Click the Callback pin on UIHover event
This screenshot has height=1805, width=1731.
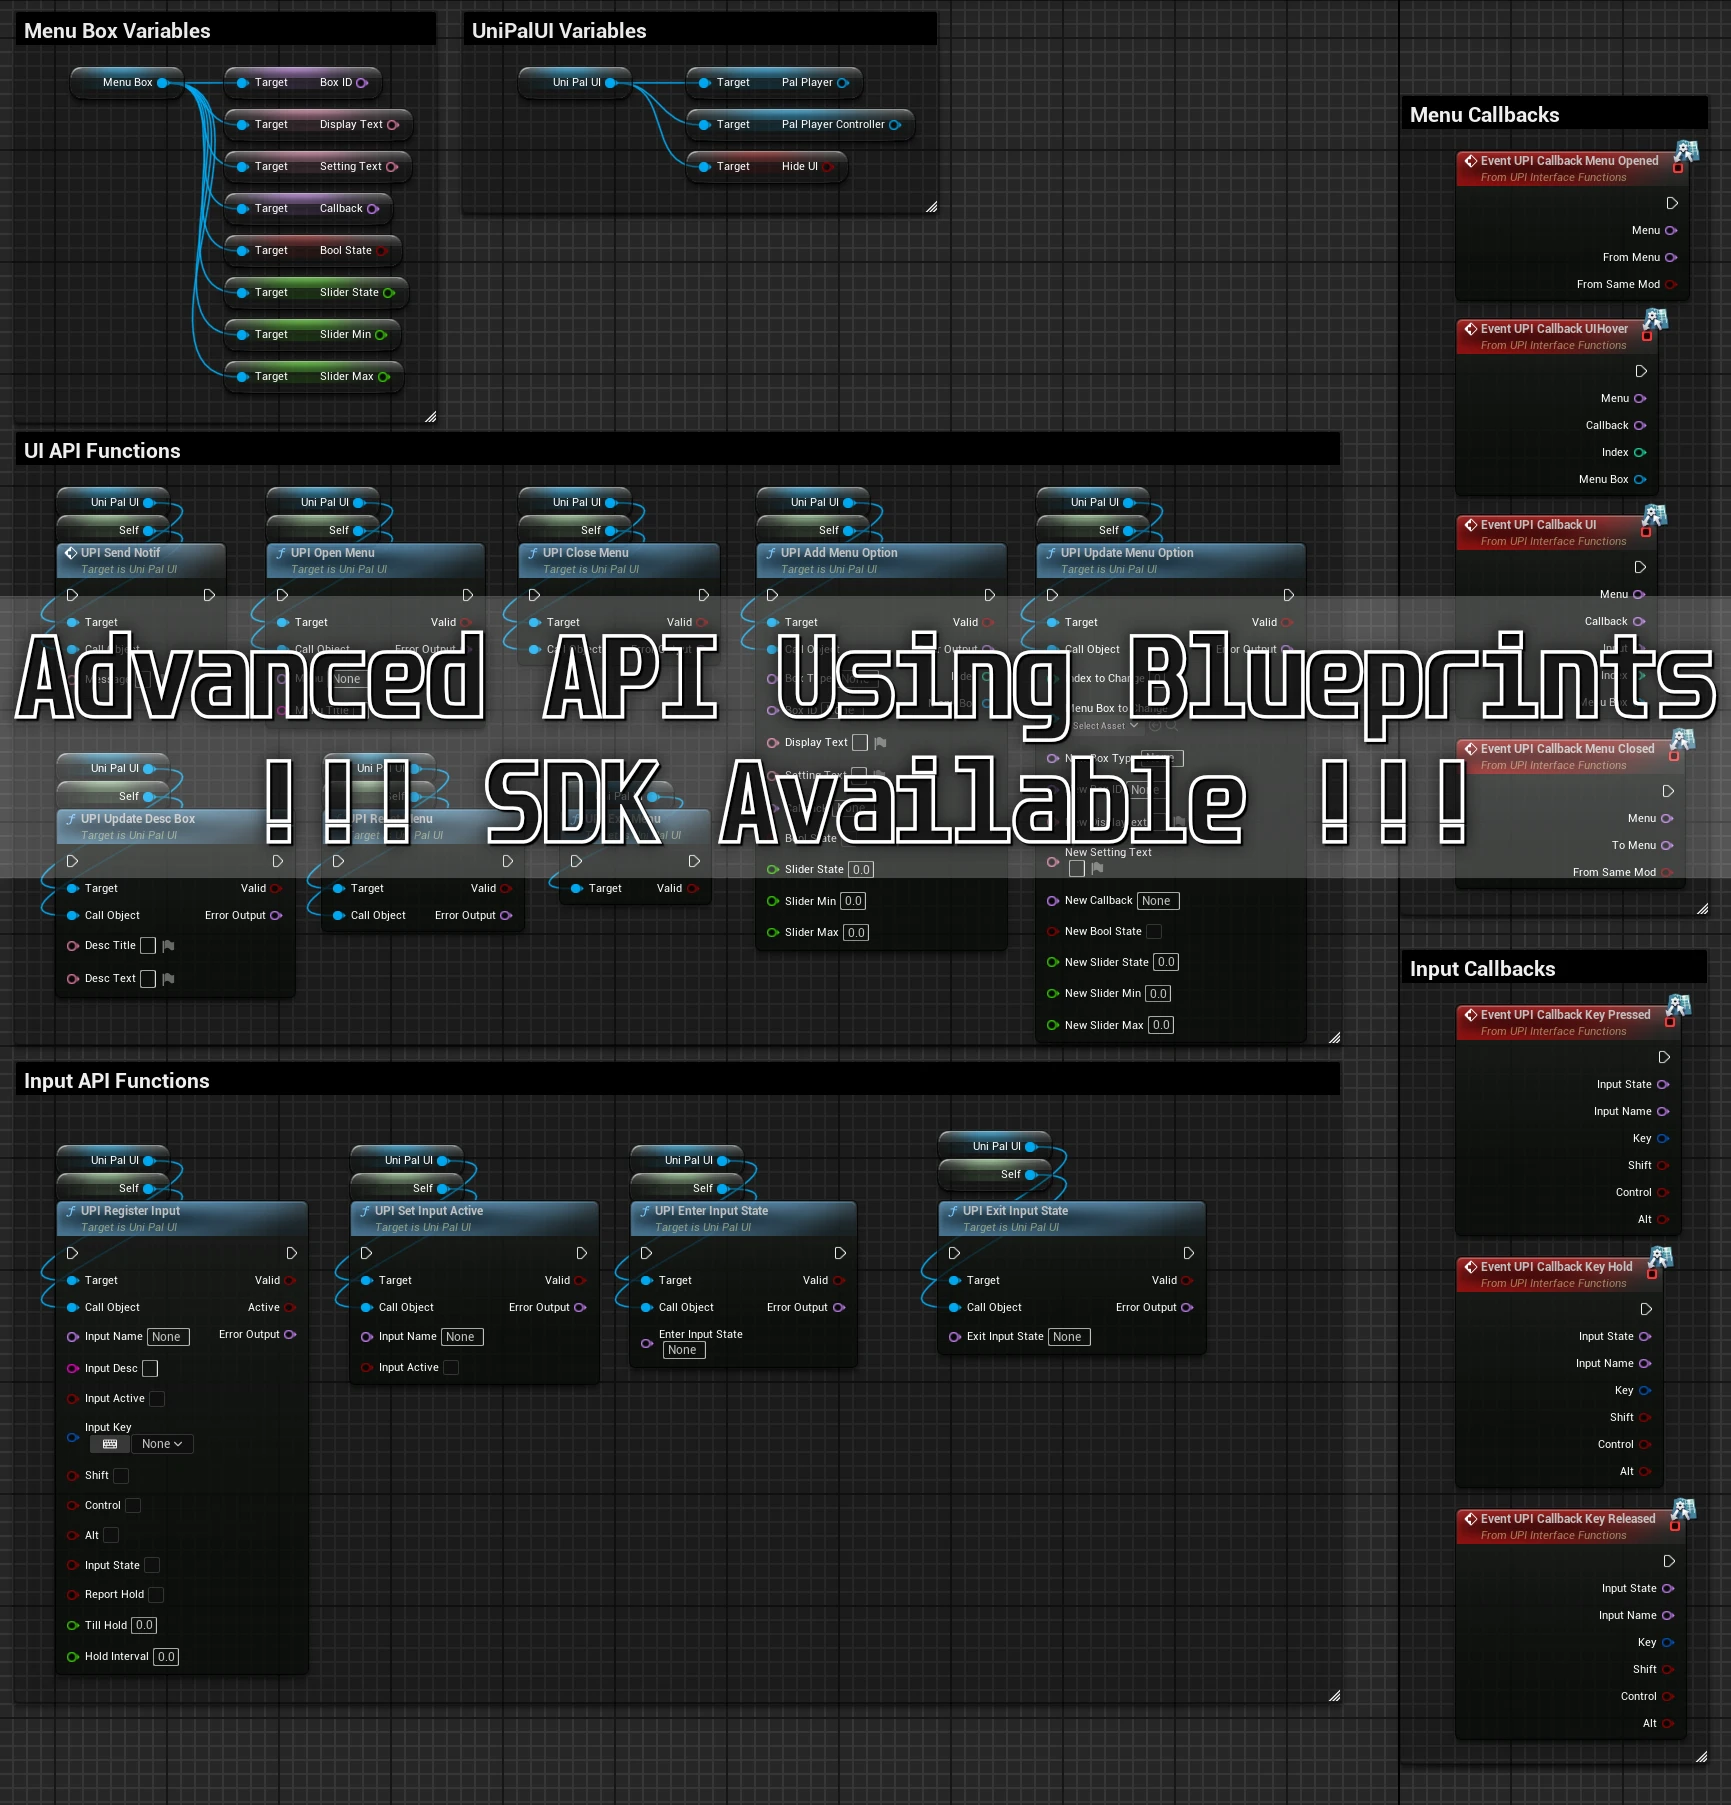(1640, 426)
